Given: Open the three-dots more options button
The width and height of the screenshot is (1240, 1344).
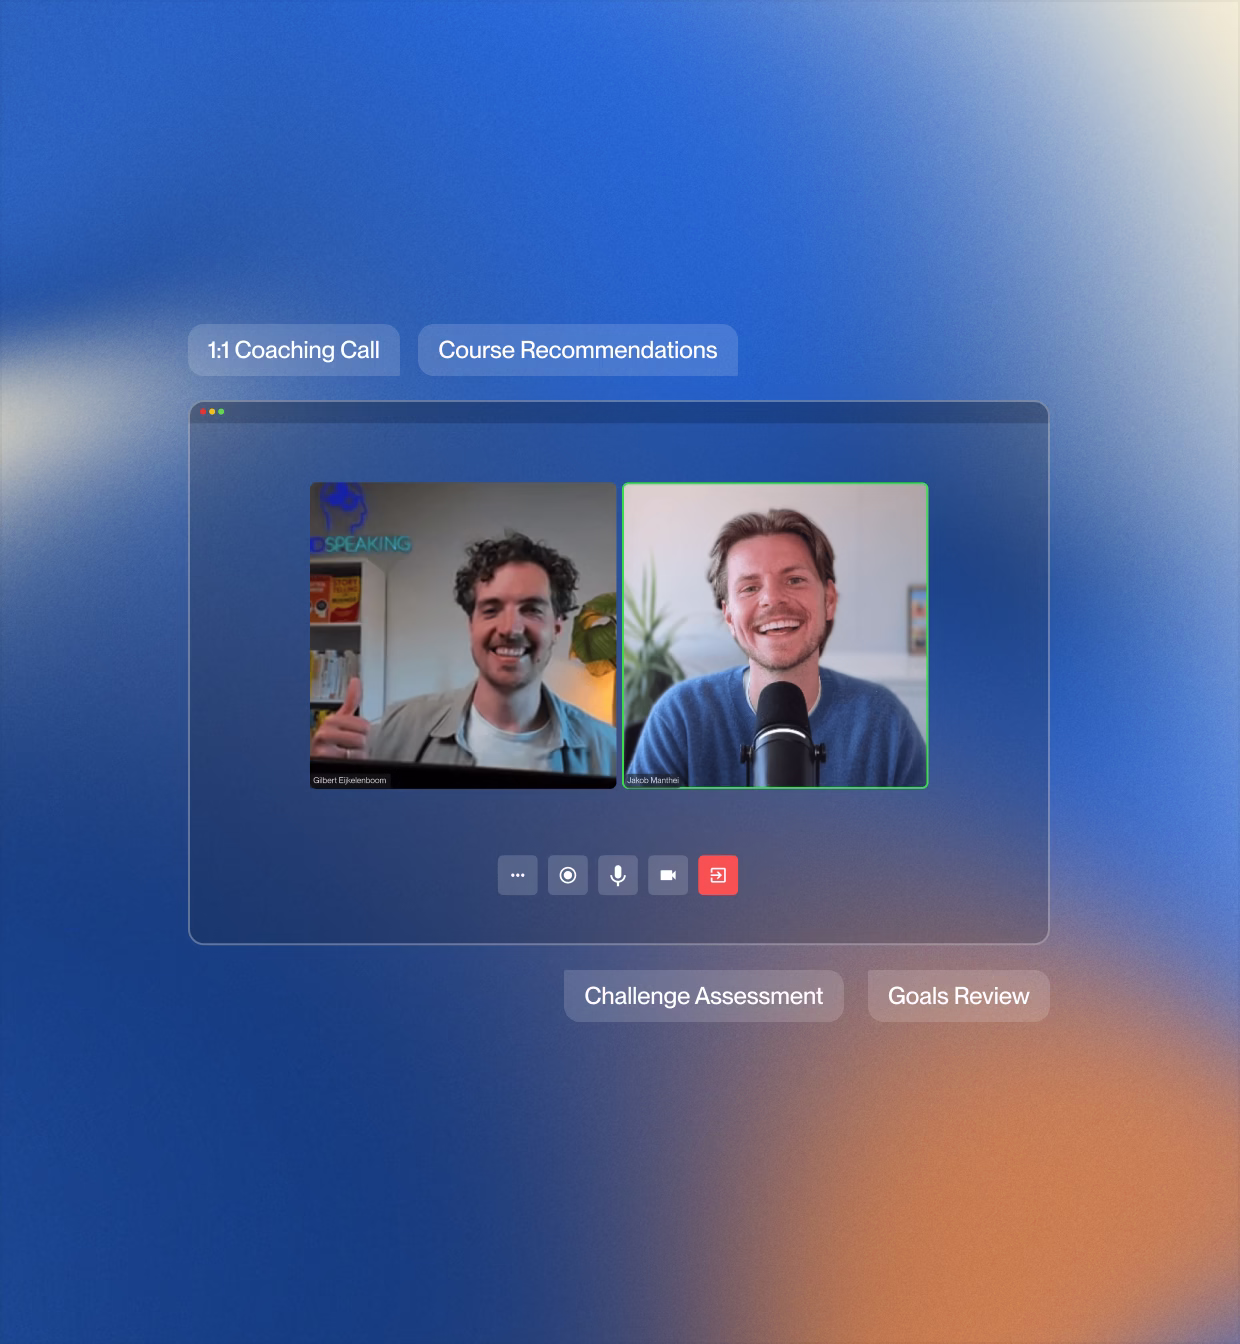Looking at the screenshot, I should coord(517,875).
